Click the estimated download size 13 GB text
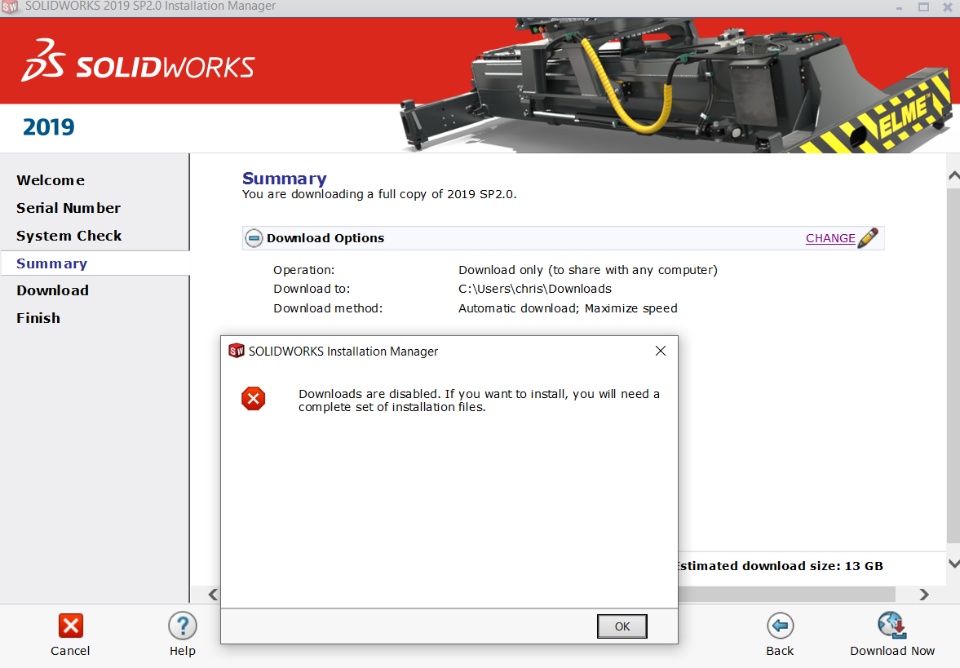The image size is (960, 668). [781, 566]
